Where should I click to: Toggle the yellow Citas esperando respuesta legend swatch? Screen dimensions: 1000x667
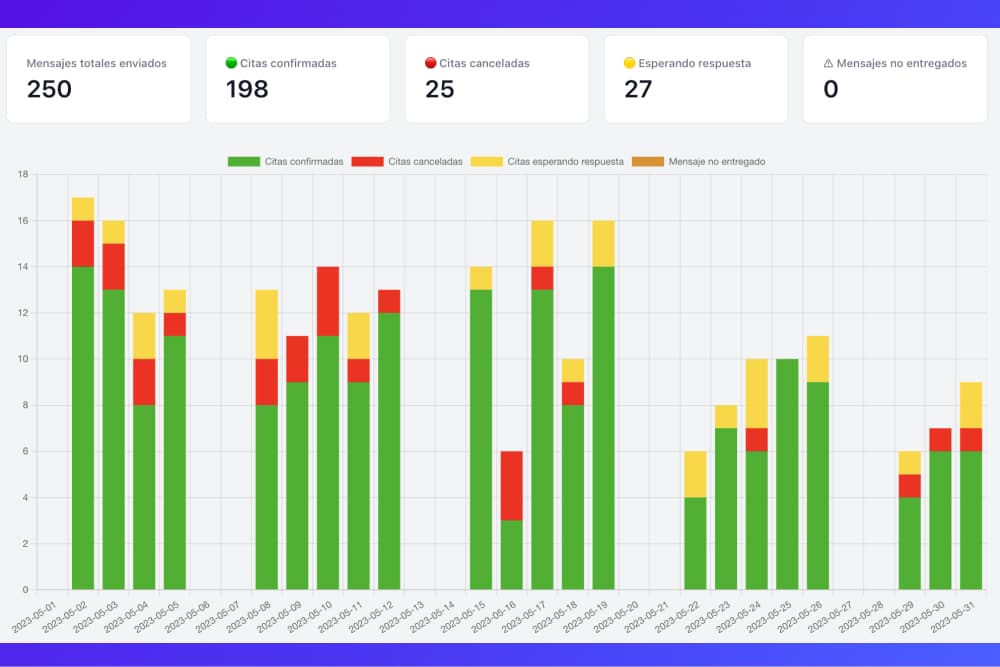tap(487, 161)
